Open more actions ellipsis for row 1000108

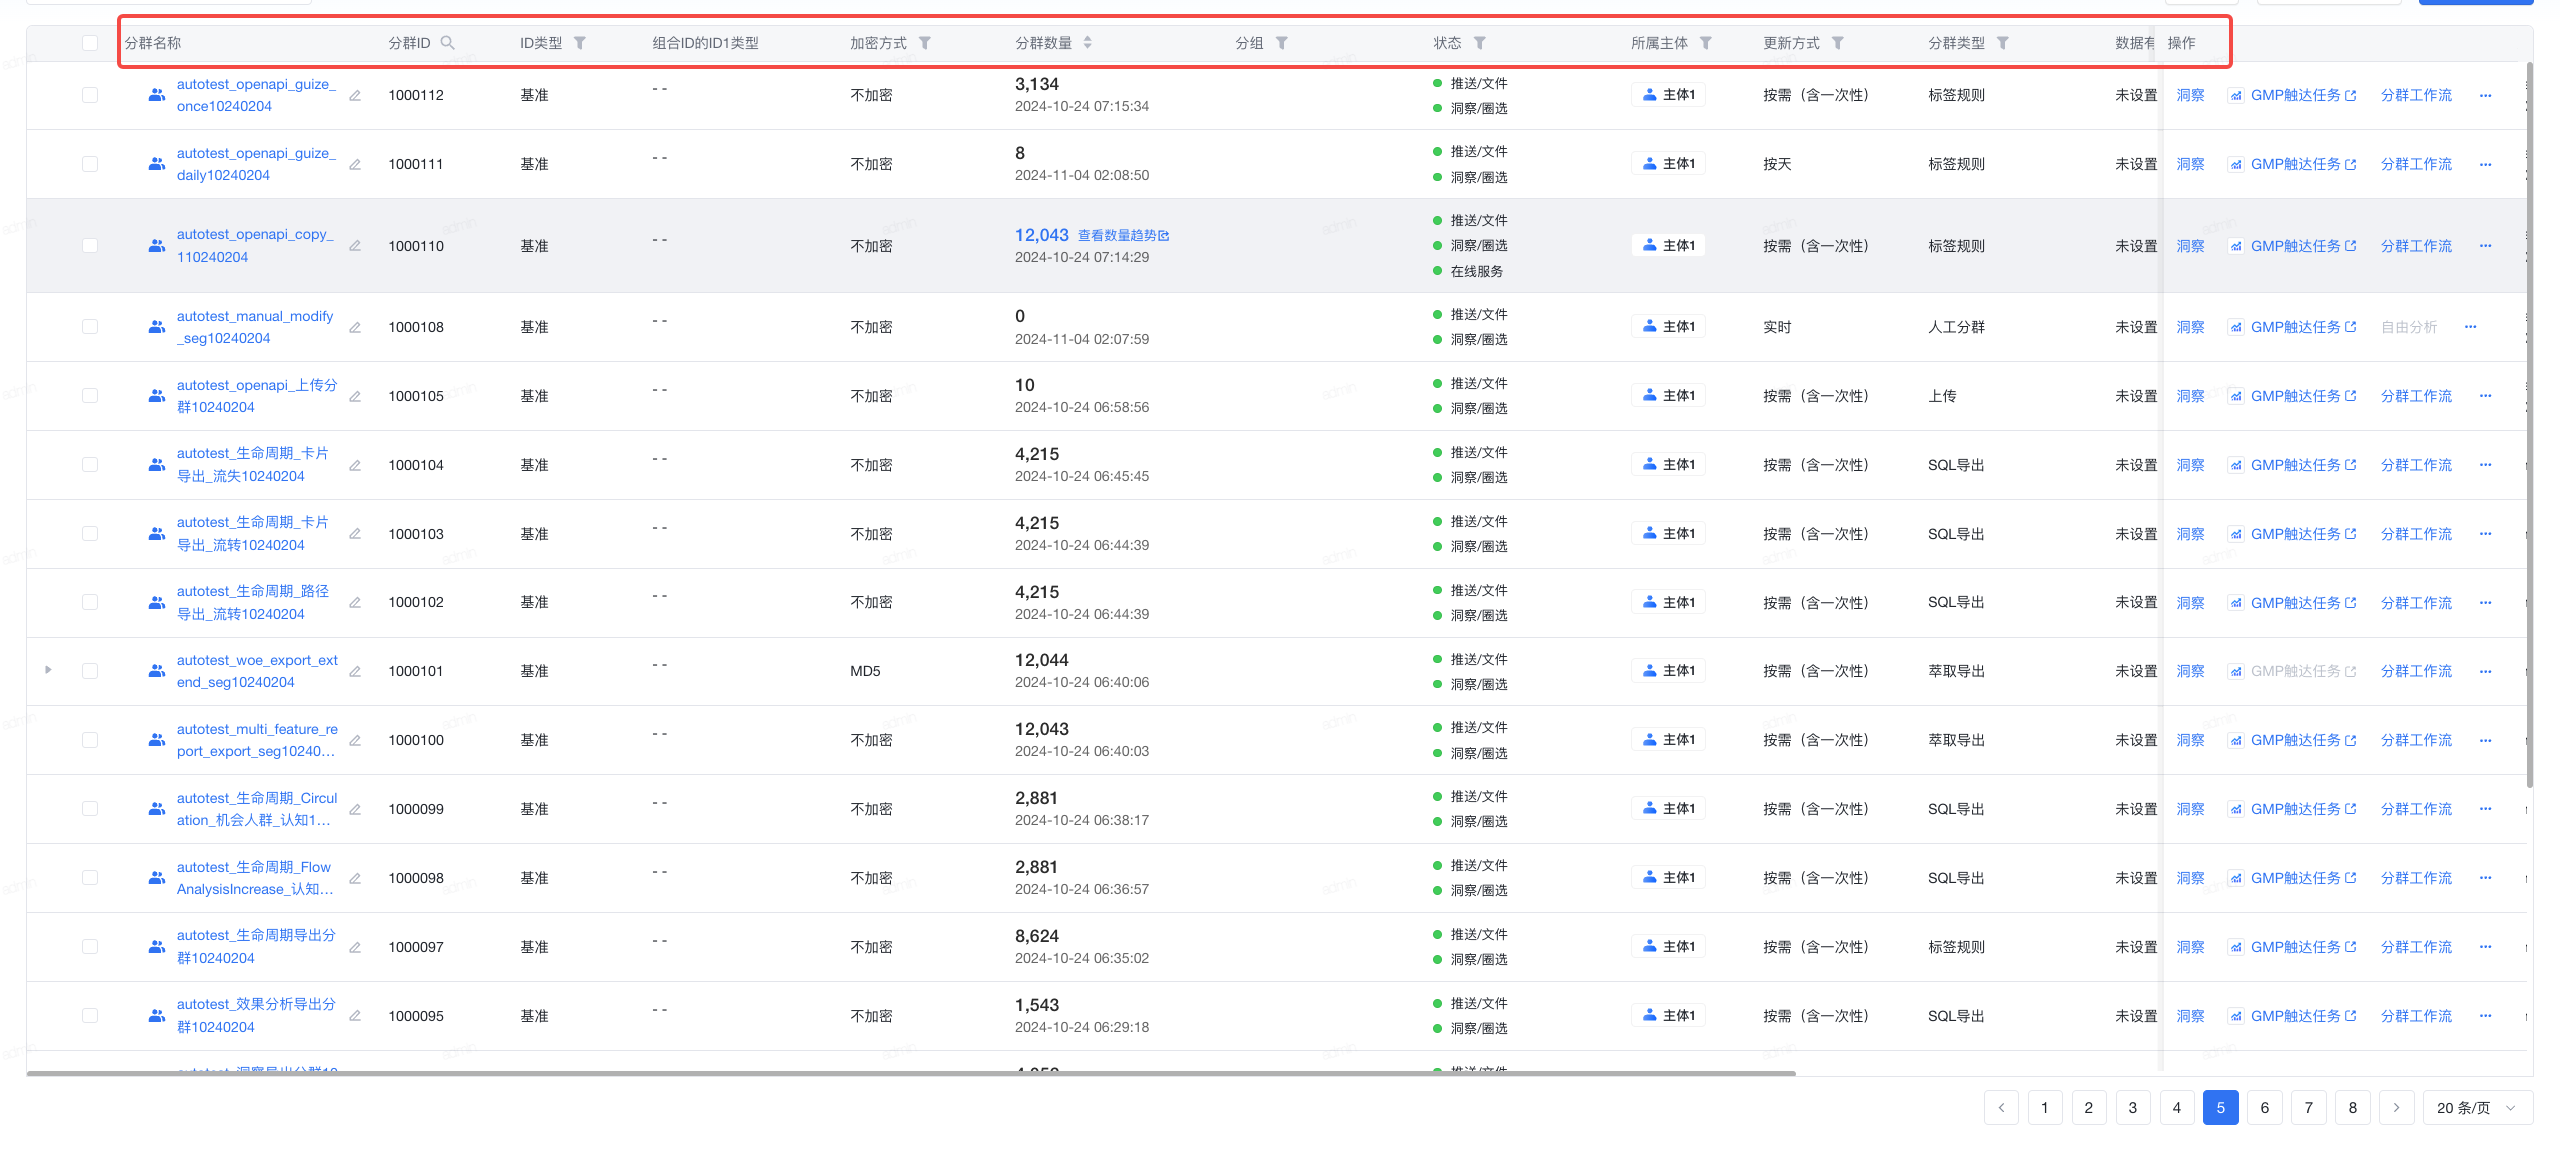point(2471,327)
